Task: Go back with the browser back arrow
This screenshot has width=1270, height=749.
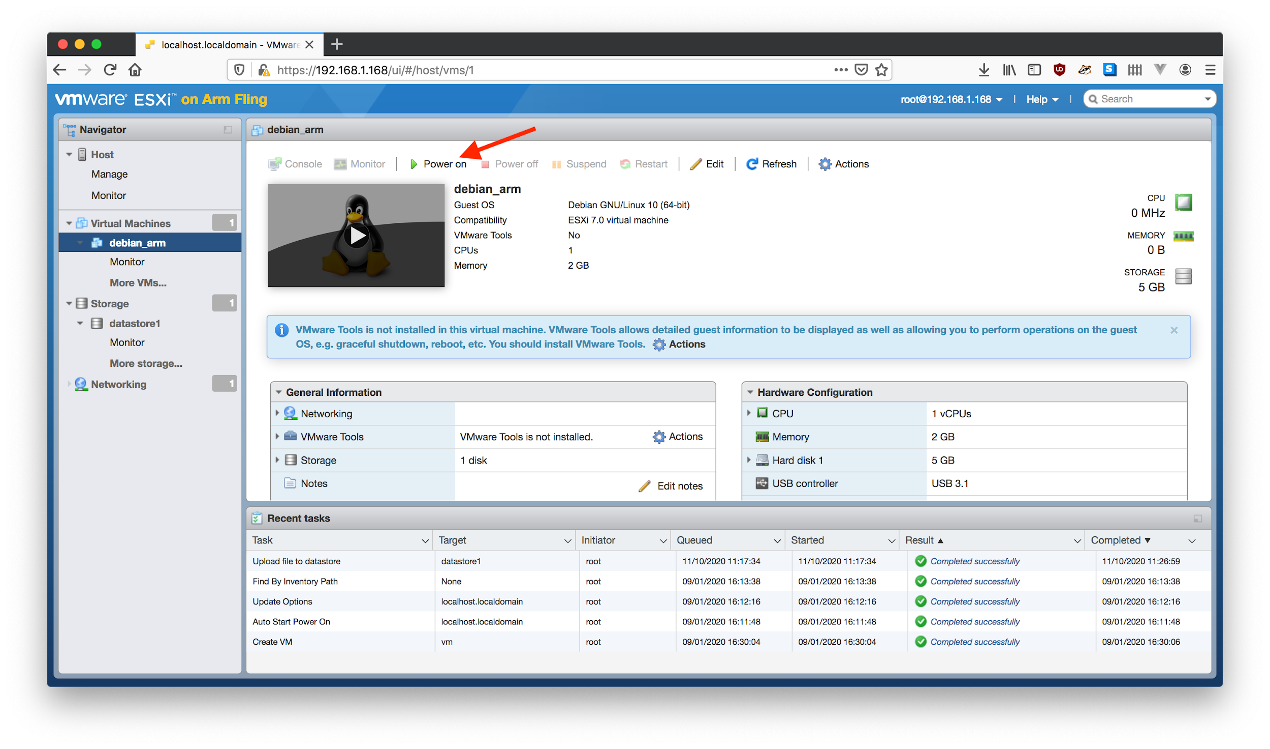Action: tap(60, 70)
